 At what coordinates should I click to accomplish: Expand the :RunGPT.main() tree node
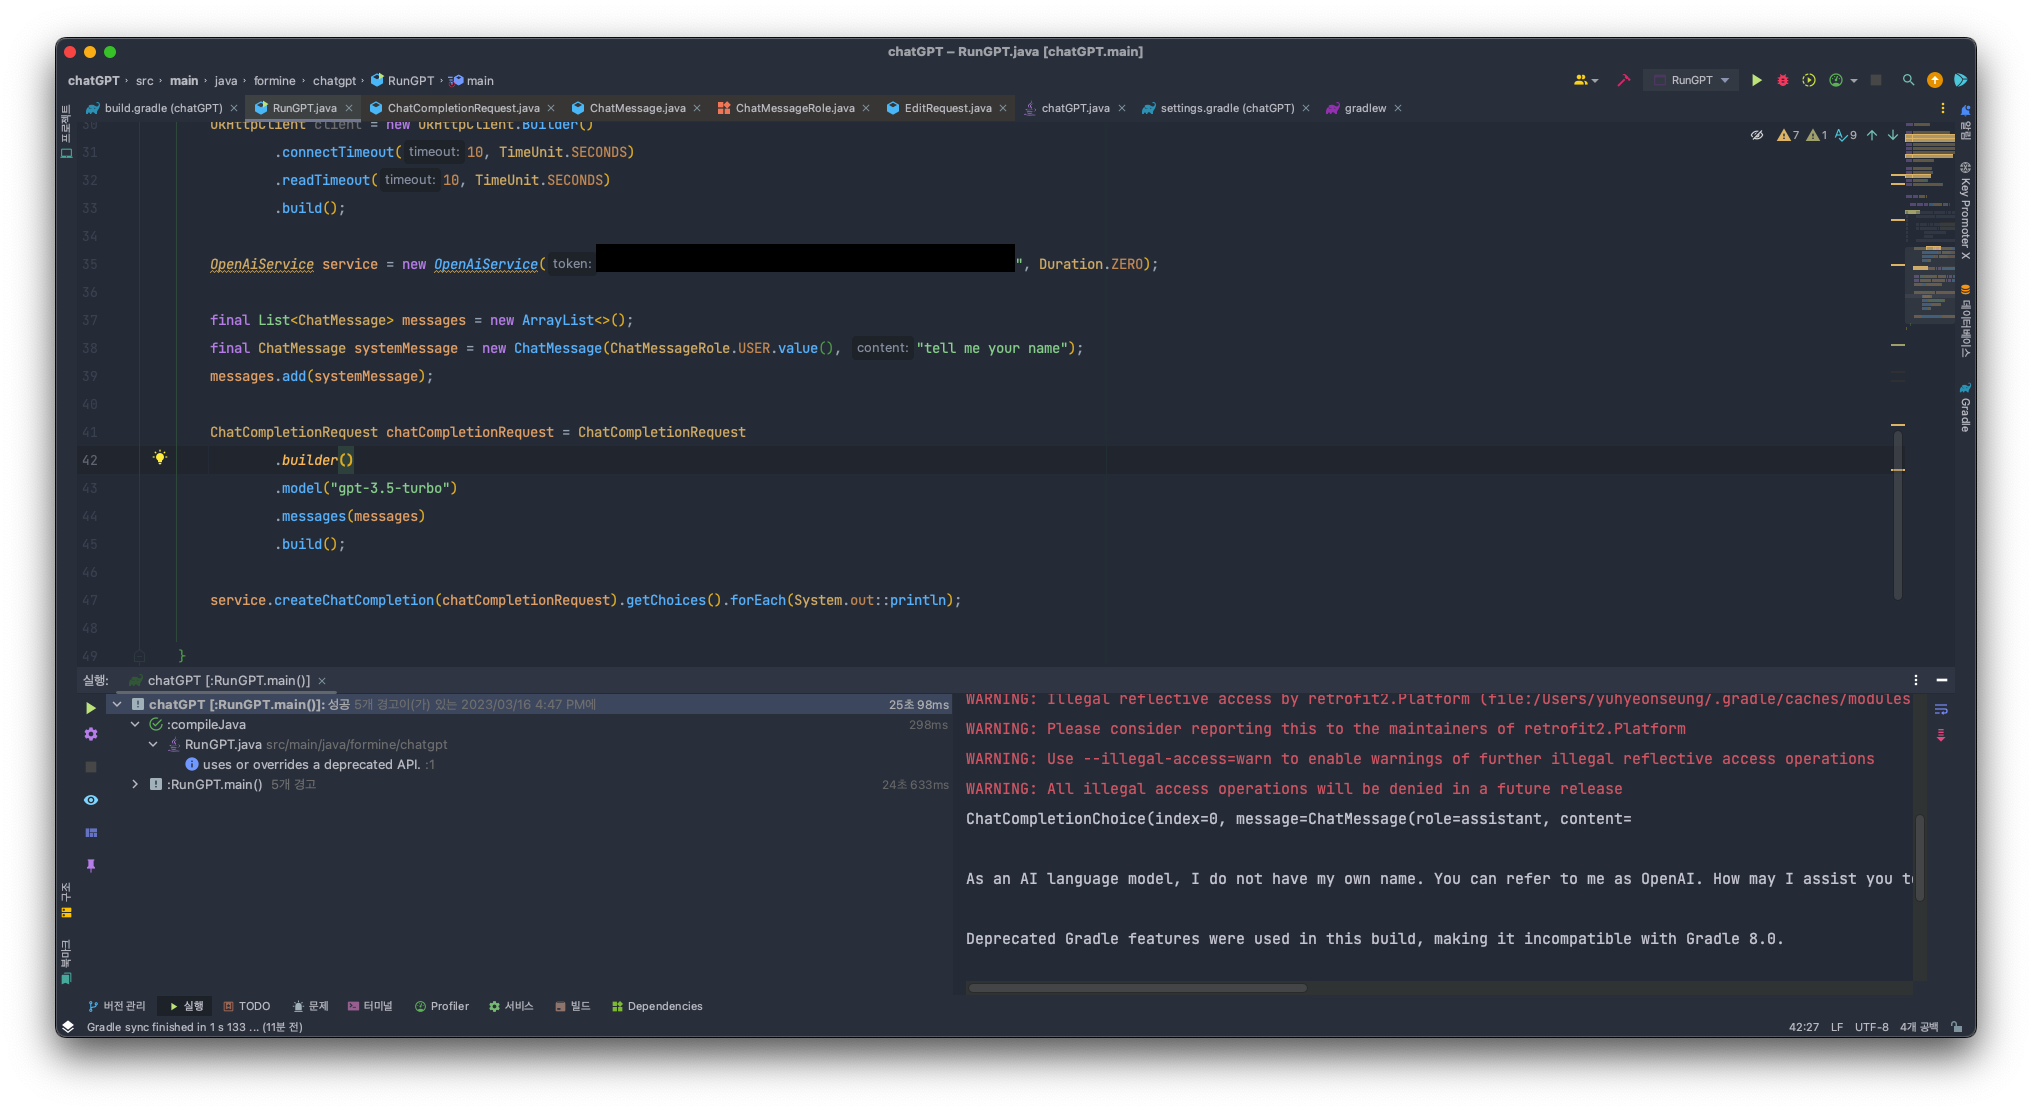pos(135,784)
